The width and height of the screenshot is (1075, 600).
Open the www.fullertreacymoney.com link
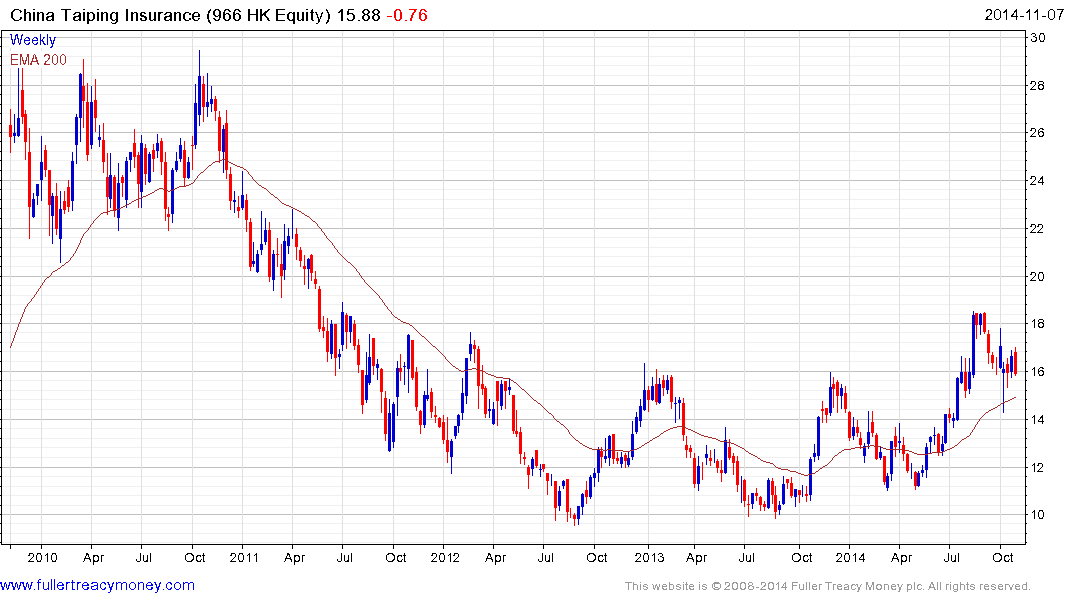coord(97,585)
